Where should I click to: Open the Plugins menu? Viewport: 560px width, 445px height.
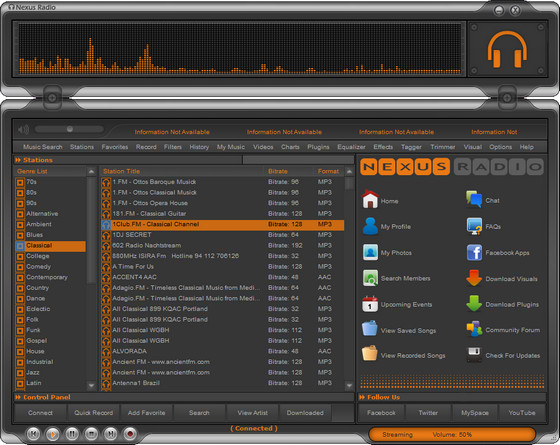pos(318,147)
